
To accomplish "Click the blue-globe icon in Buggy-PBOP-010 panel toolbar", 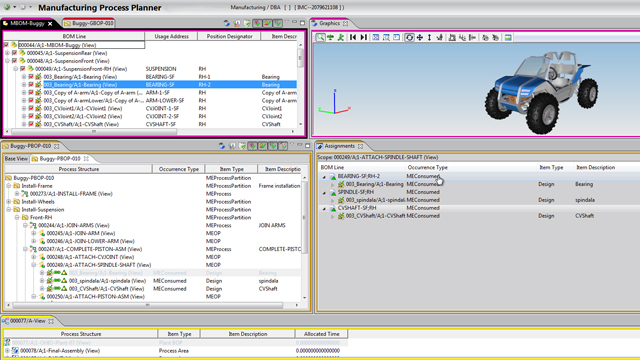I will [x=222, y=146].
